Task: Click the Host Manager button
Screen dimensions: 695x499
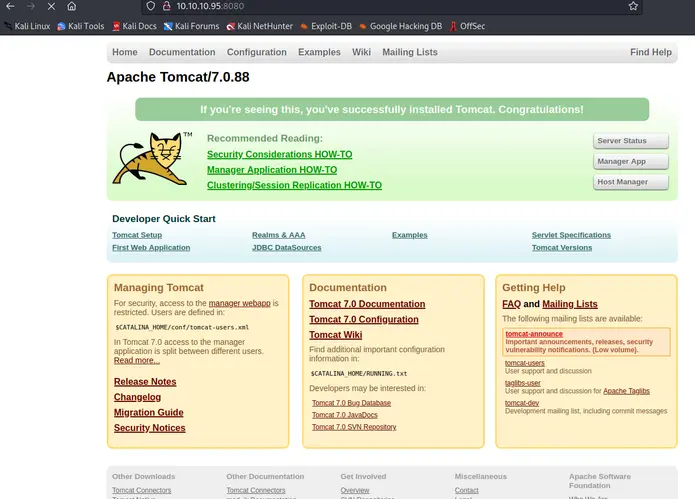Action: 631,182
